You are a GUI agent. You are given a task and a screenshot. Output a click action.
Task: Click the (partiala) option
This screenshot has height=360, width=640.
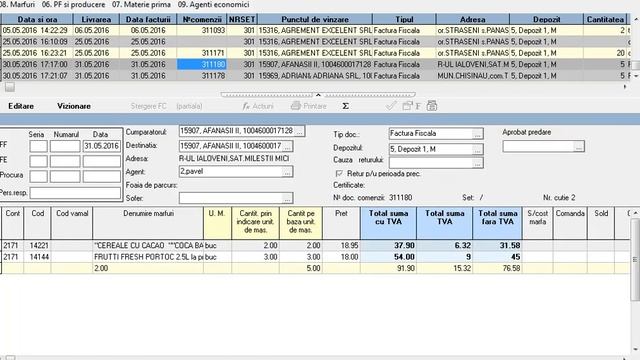tap(189, 106)
